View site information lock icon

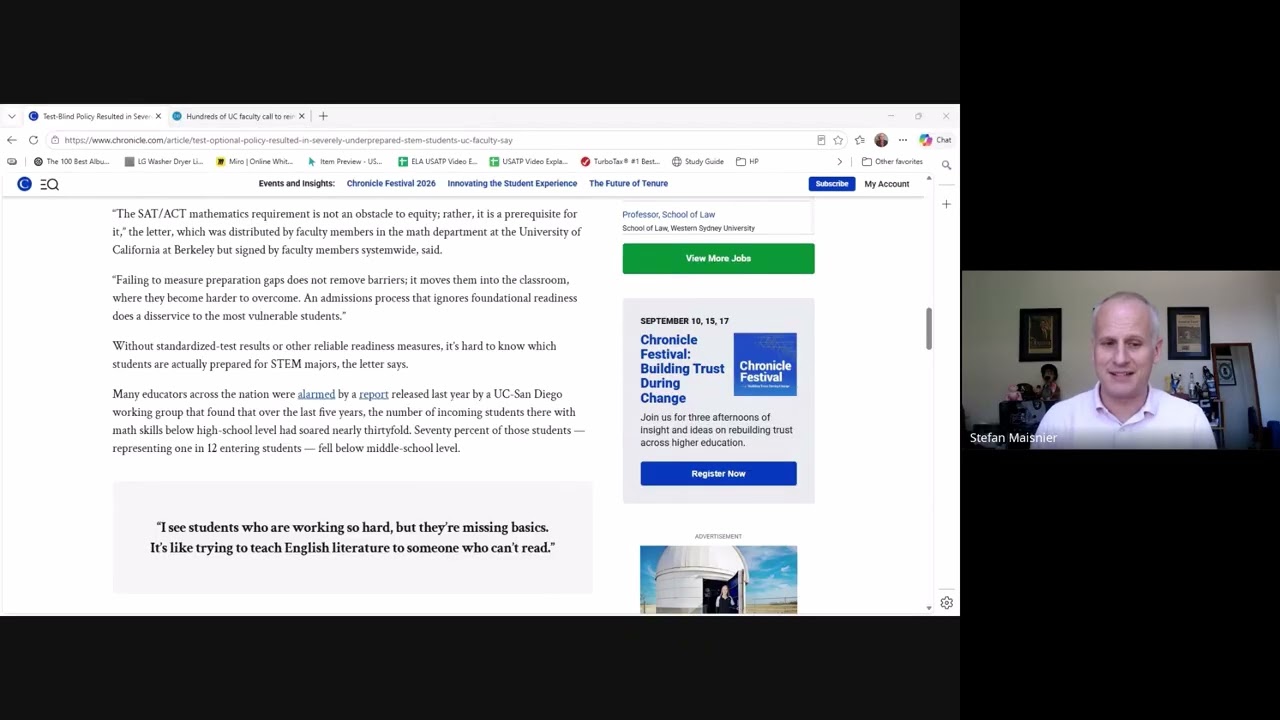(55, 140)
